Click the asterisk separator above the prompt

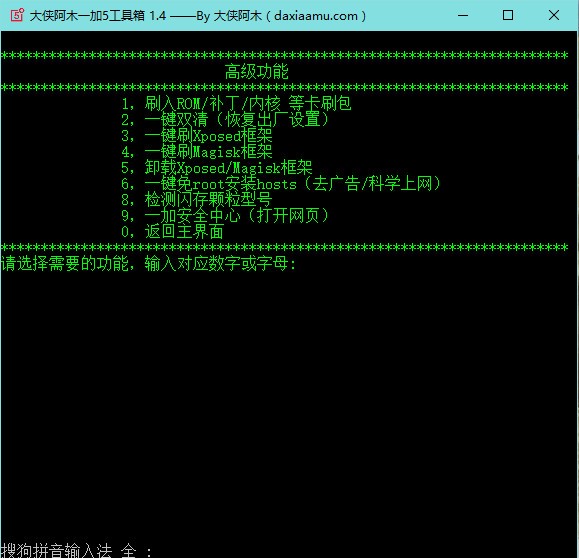pyautogui.click(x=284, y=247)
